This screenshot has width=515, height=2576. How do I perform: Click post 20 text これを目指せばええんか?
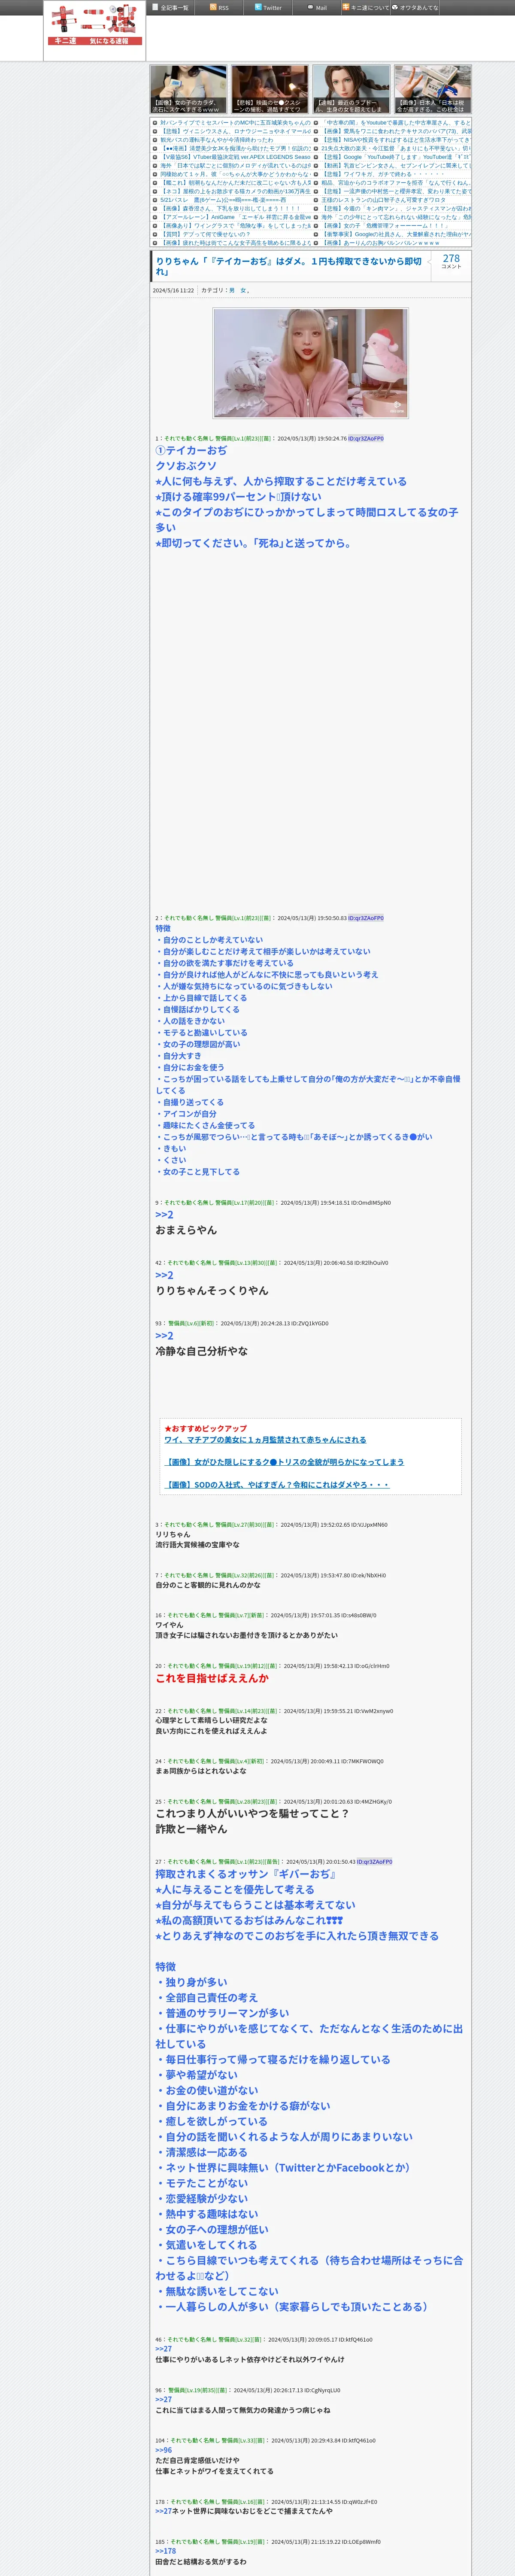[212, 1678]
